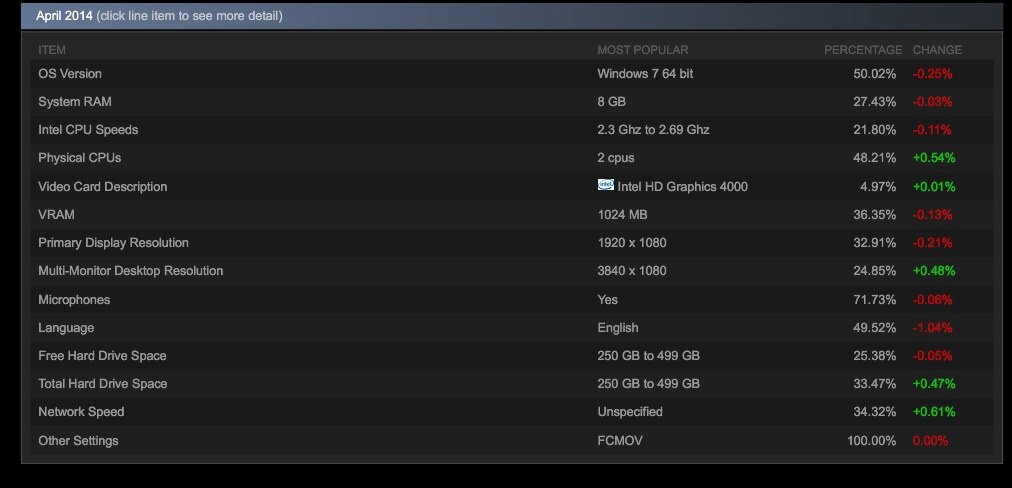Click the +0.61% Network Speed change
Viewport: 1012px width, 488px height.
[934, 412]
